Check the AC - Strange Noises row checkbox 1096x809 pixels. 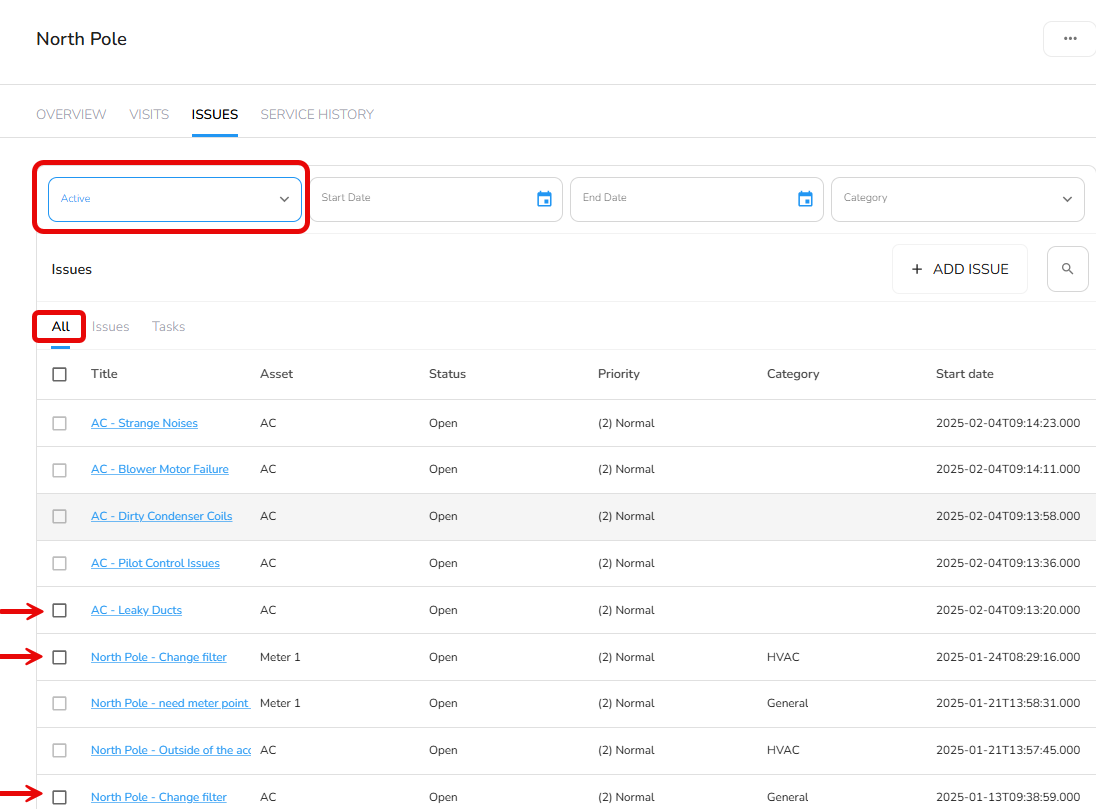[59, 423]
